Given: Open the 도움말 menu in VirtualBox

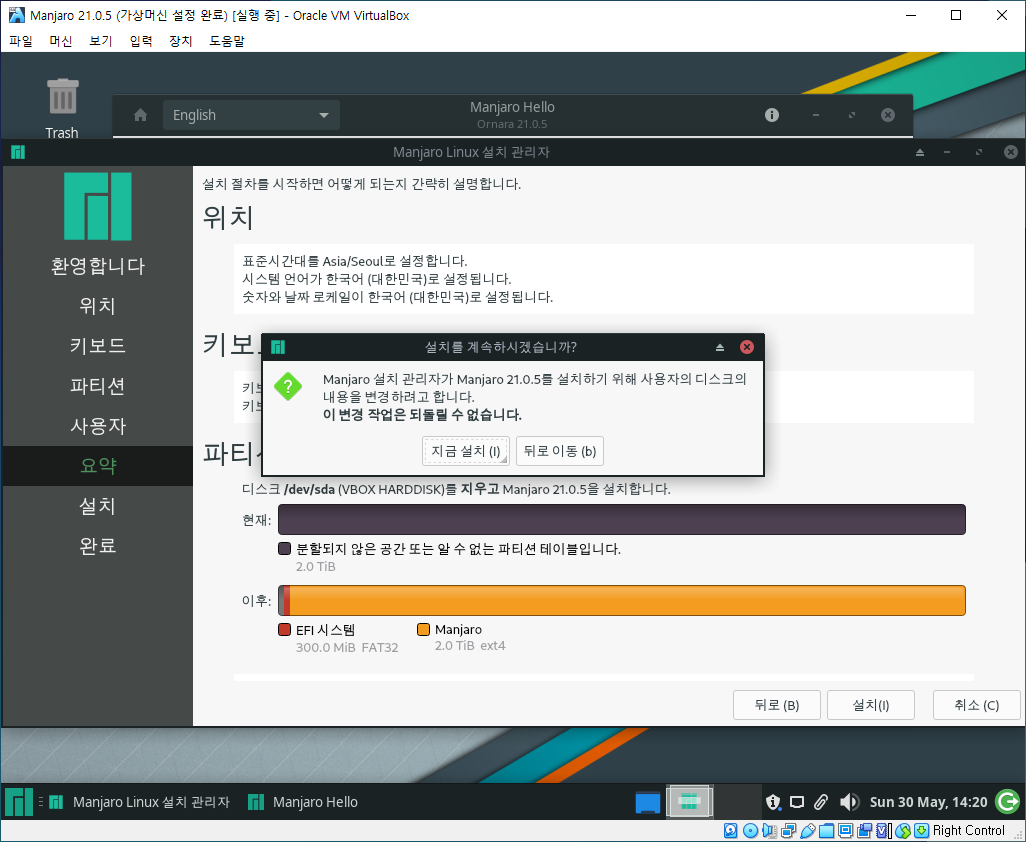Looking at the screenshot, I should [227, 41].
